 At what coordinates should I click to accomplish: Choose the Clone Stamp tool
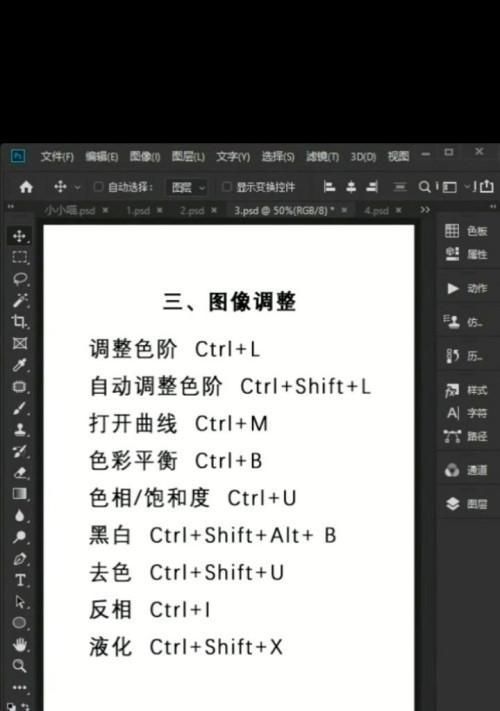19,429
